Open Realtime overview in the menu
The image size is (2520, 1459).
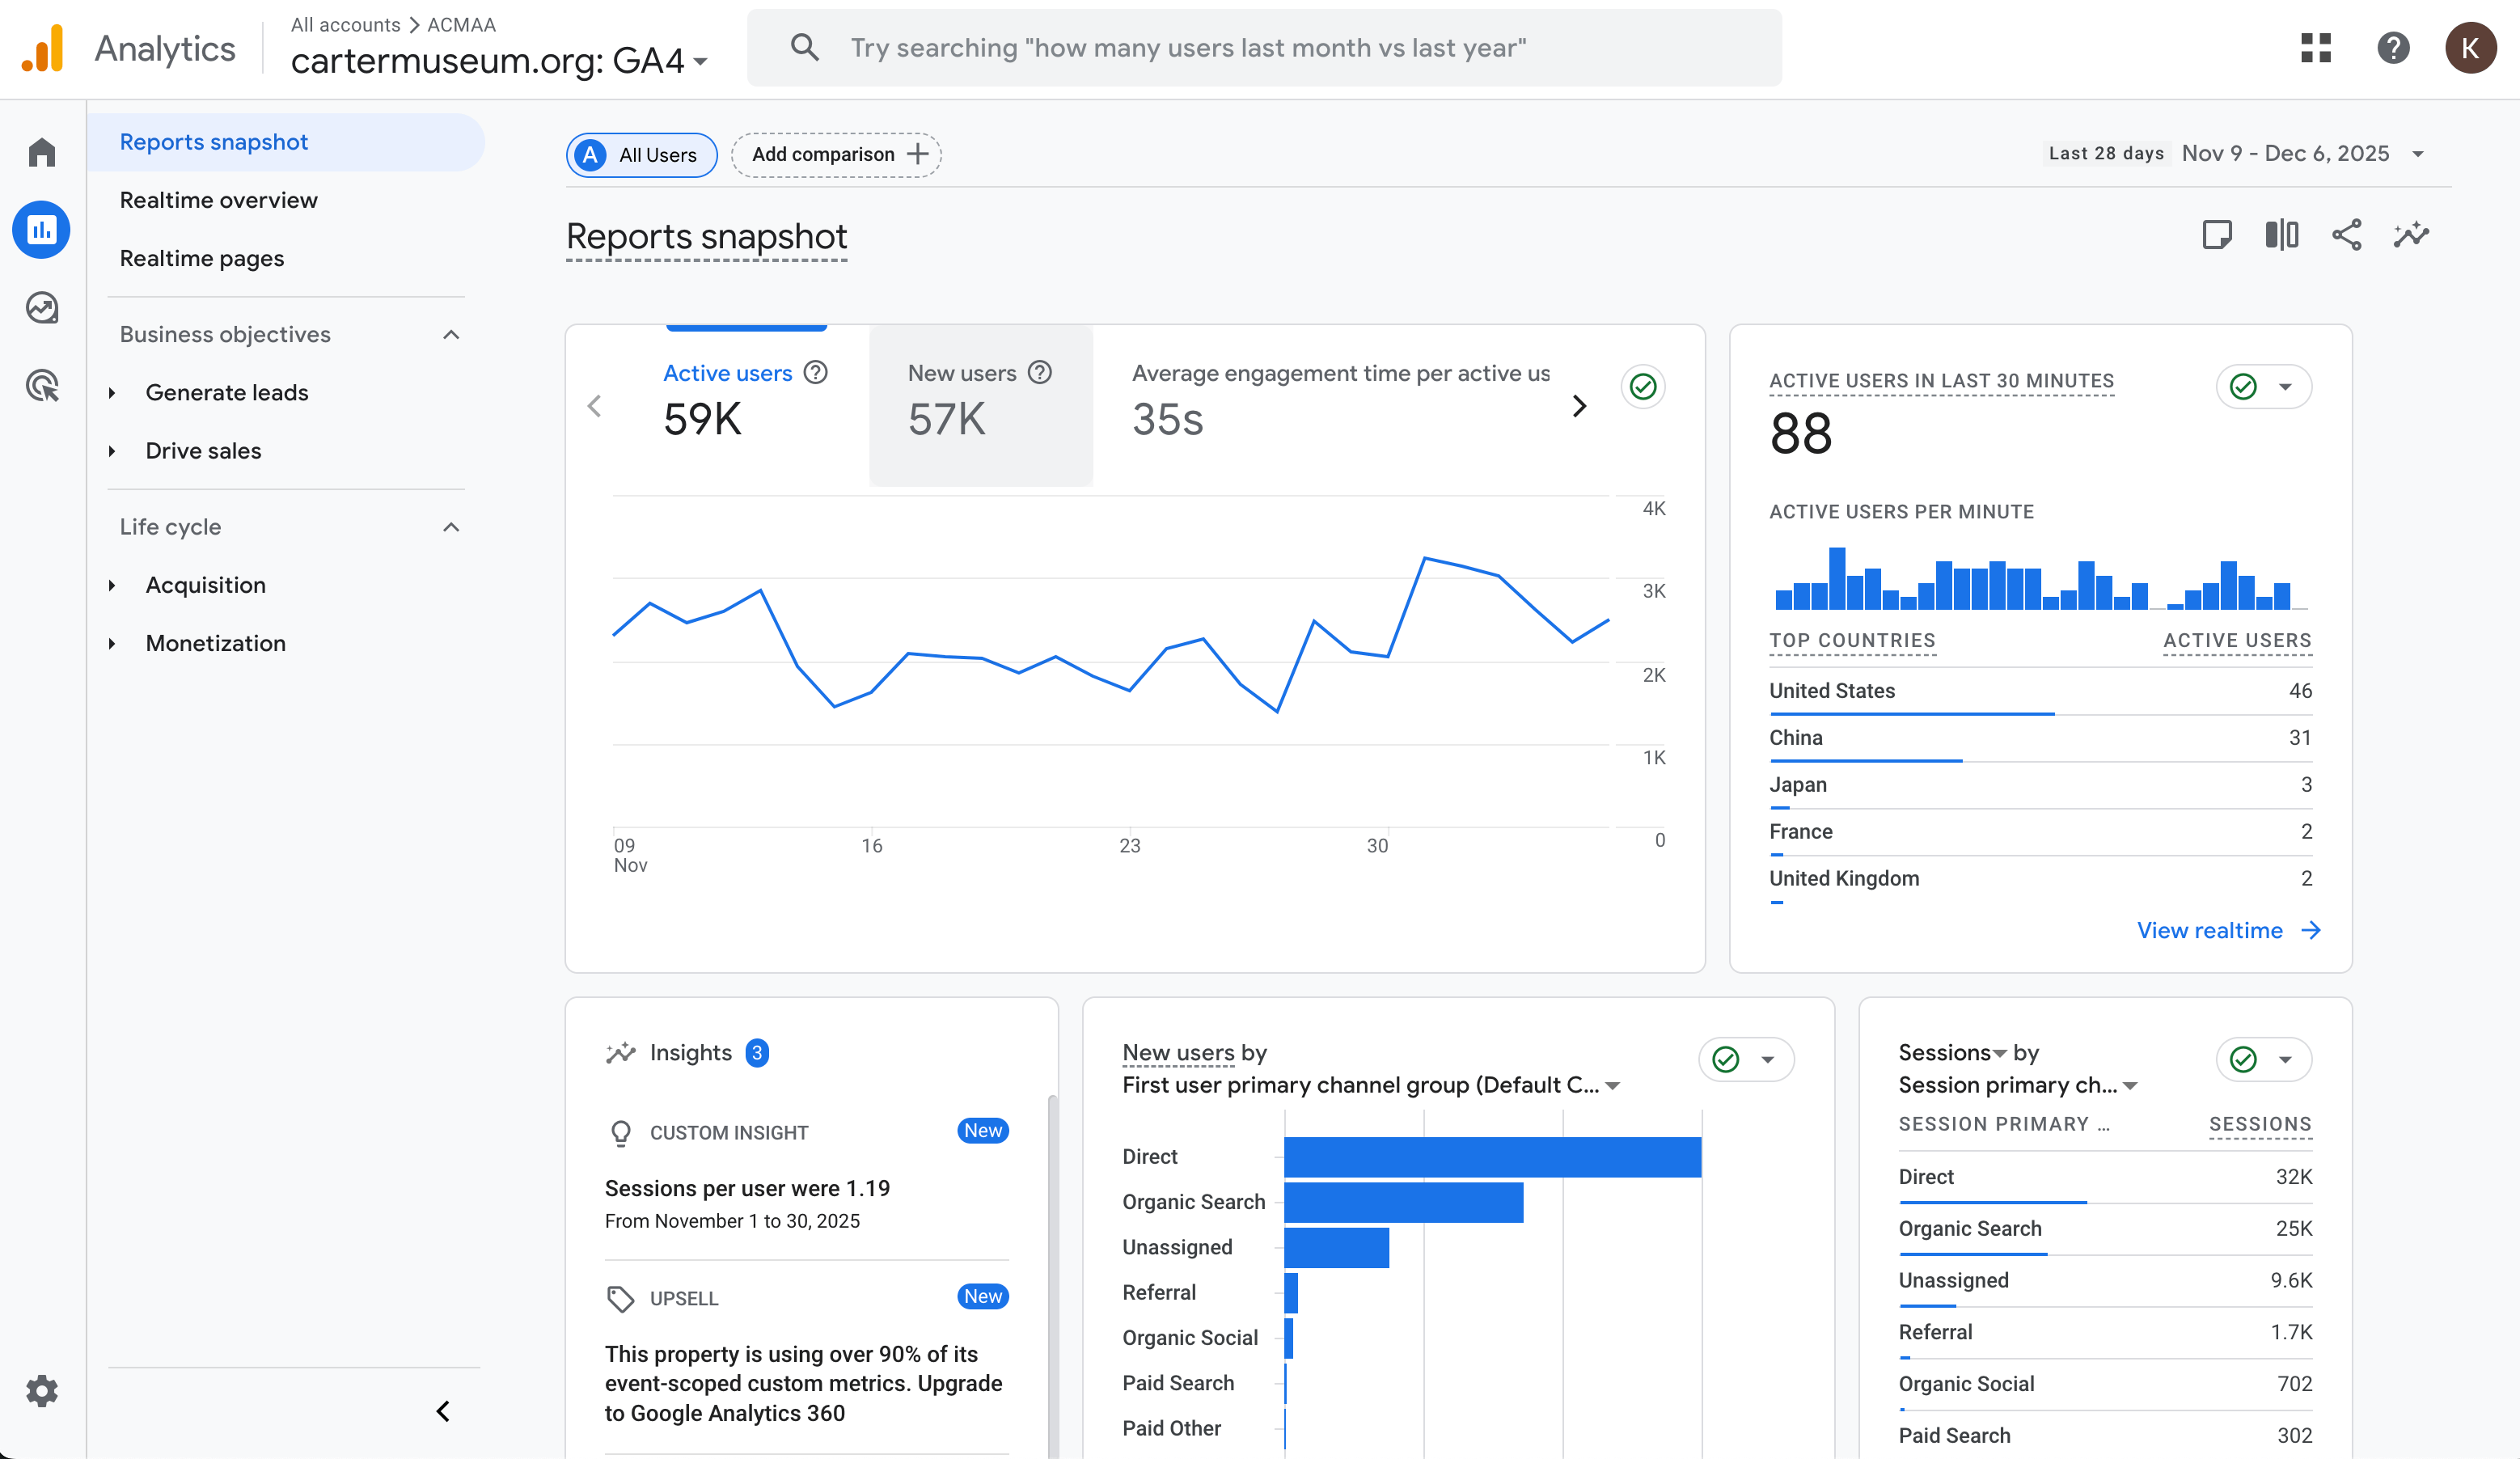(219, 200)
